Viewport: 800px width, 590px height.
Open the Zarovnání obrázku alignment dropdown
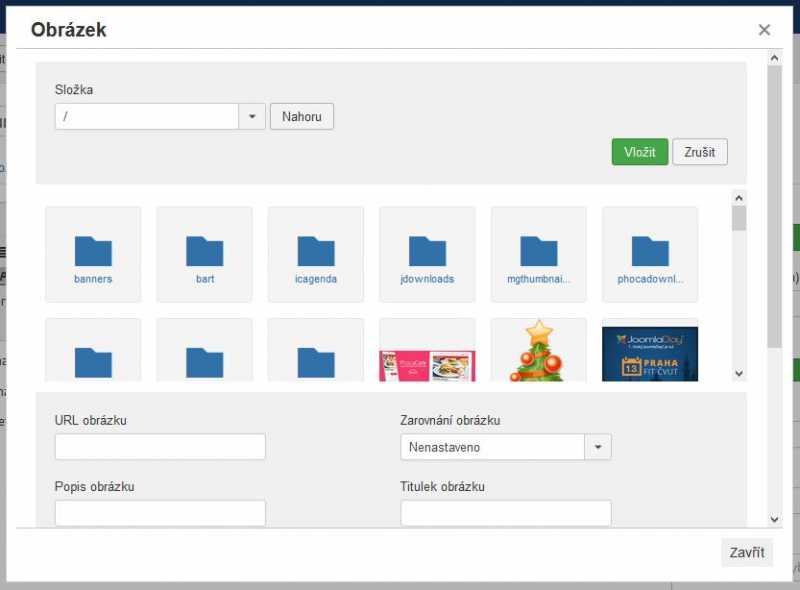pos(506,447)
